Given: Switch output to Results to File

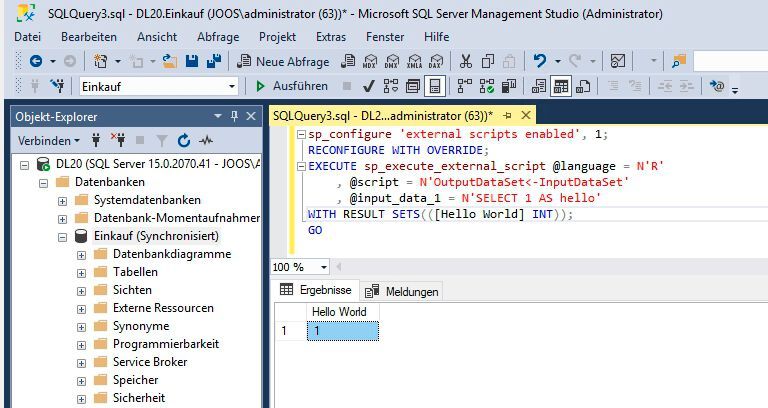Looking at the screenshot, I should (x=583, y=86).
